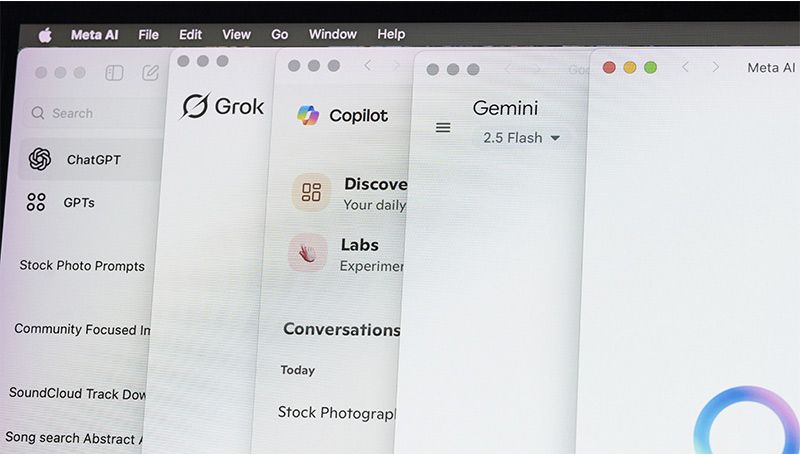The width and height of the screenshot is (800, 455).
Task: Open the Labs hand icon in Copilot
Action: tap(308, 253)
